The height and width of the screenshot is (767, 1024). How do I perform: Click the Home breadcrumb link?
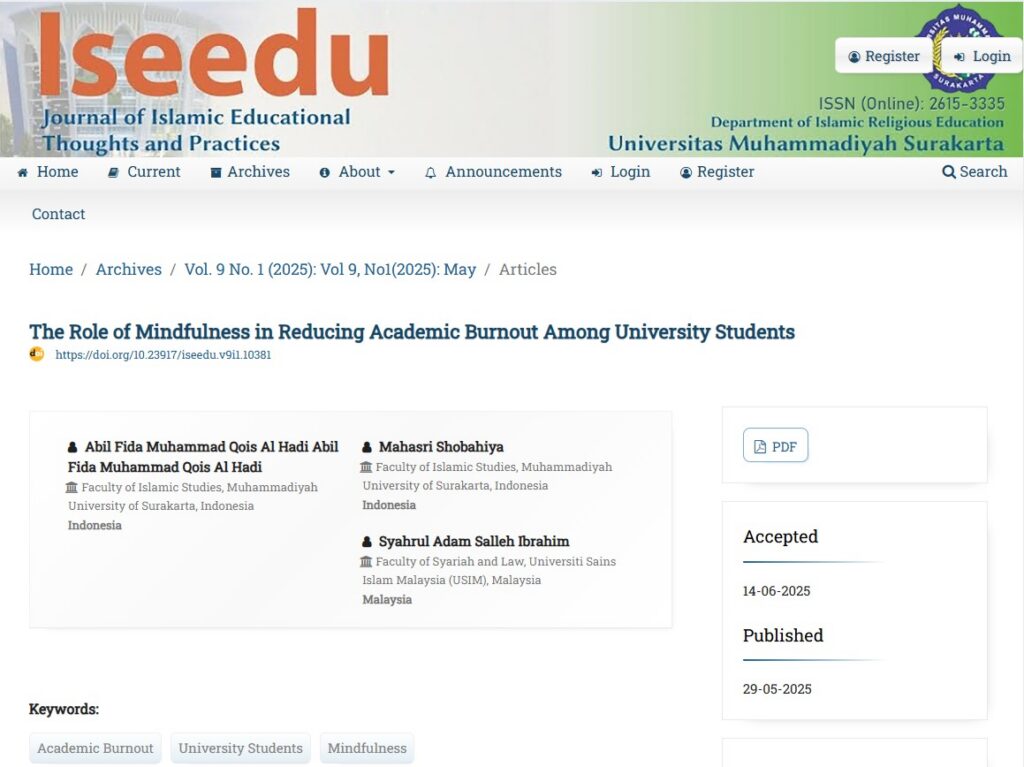pyautogui.click(x=51, y=269)
